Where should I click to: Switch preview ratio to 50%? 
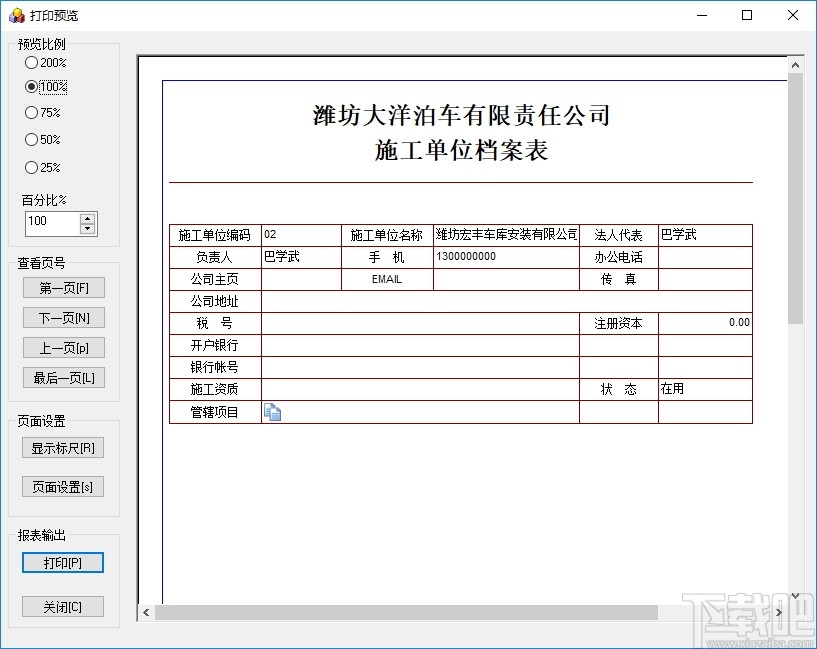click(x=31, y=141)
